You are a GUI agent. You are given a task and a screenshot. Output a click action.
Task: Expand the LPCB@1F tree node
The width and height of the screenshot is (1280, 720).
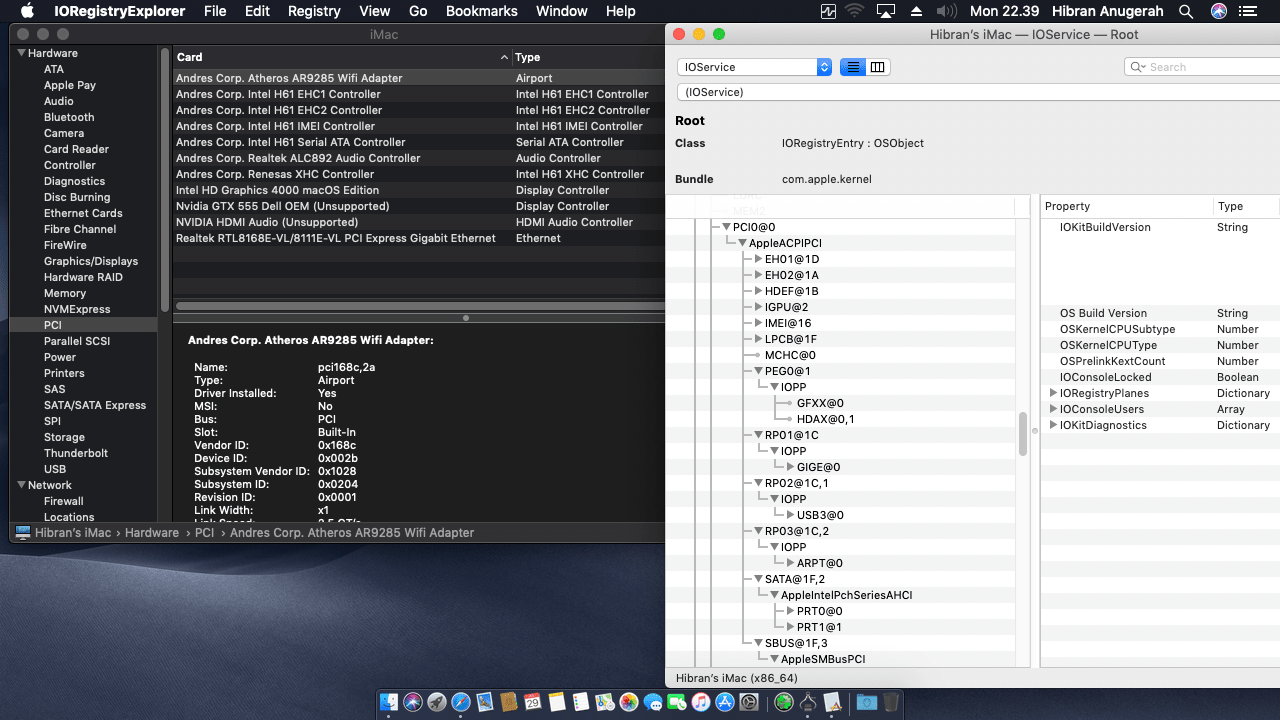(x=758, y=339)
